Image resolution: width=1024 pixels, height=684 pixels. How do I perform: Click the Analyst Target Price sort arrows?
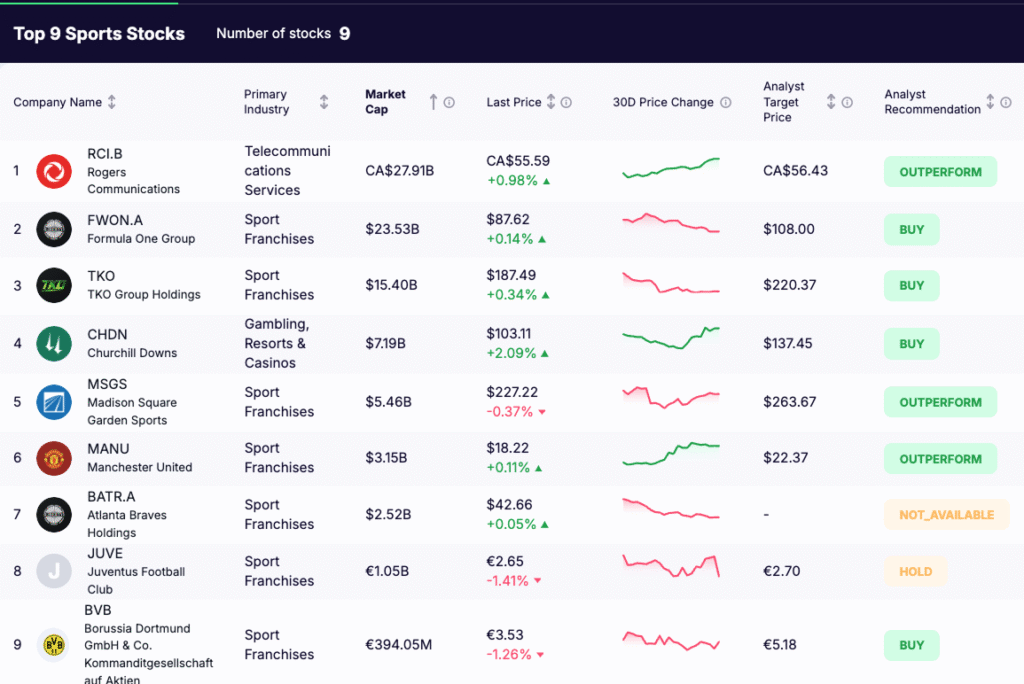831,101
